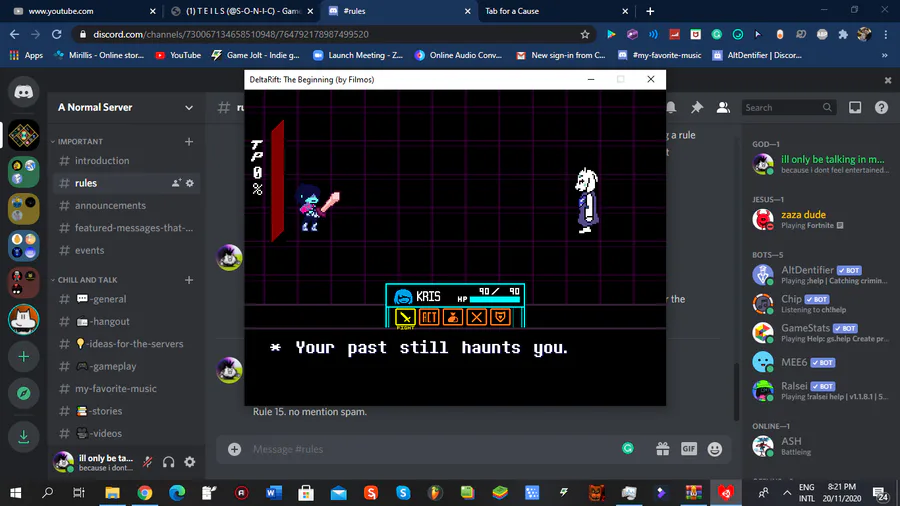Image resolution: width=900 pixels, height=506 pixels.
Task: Open new browser tab
Action: (650, 11)
